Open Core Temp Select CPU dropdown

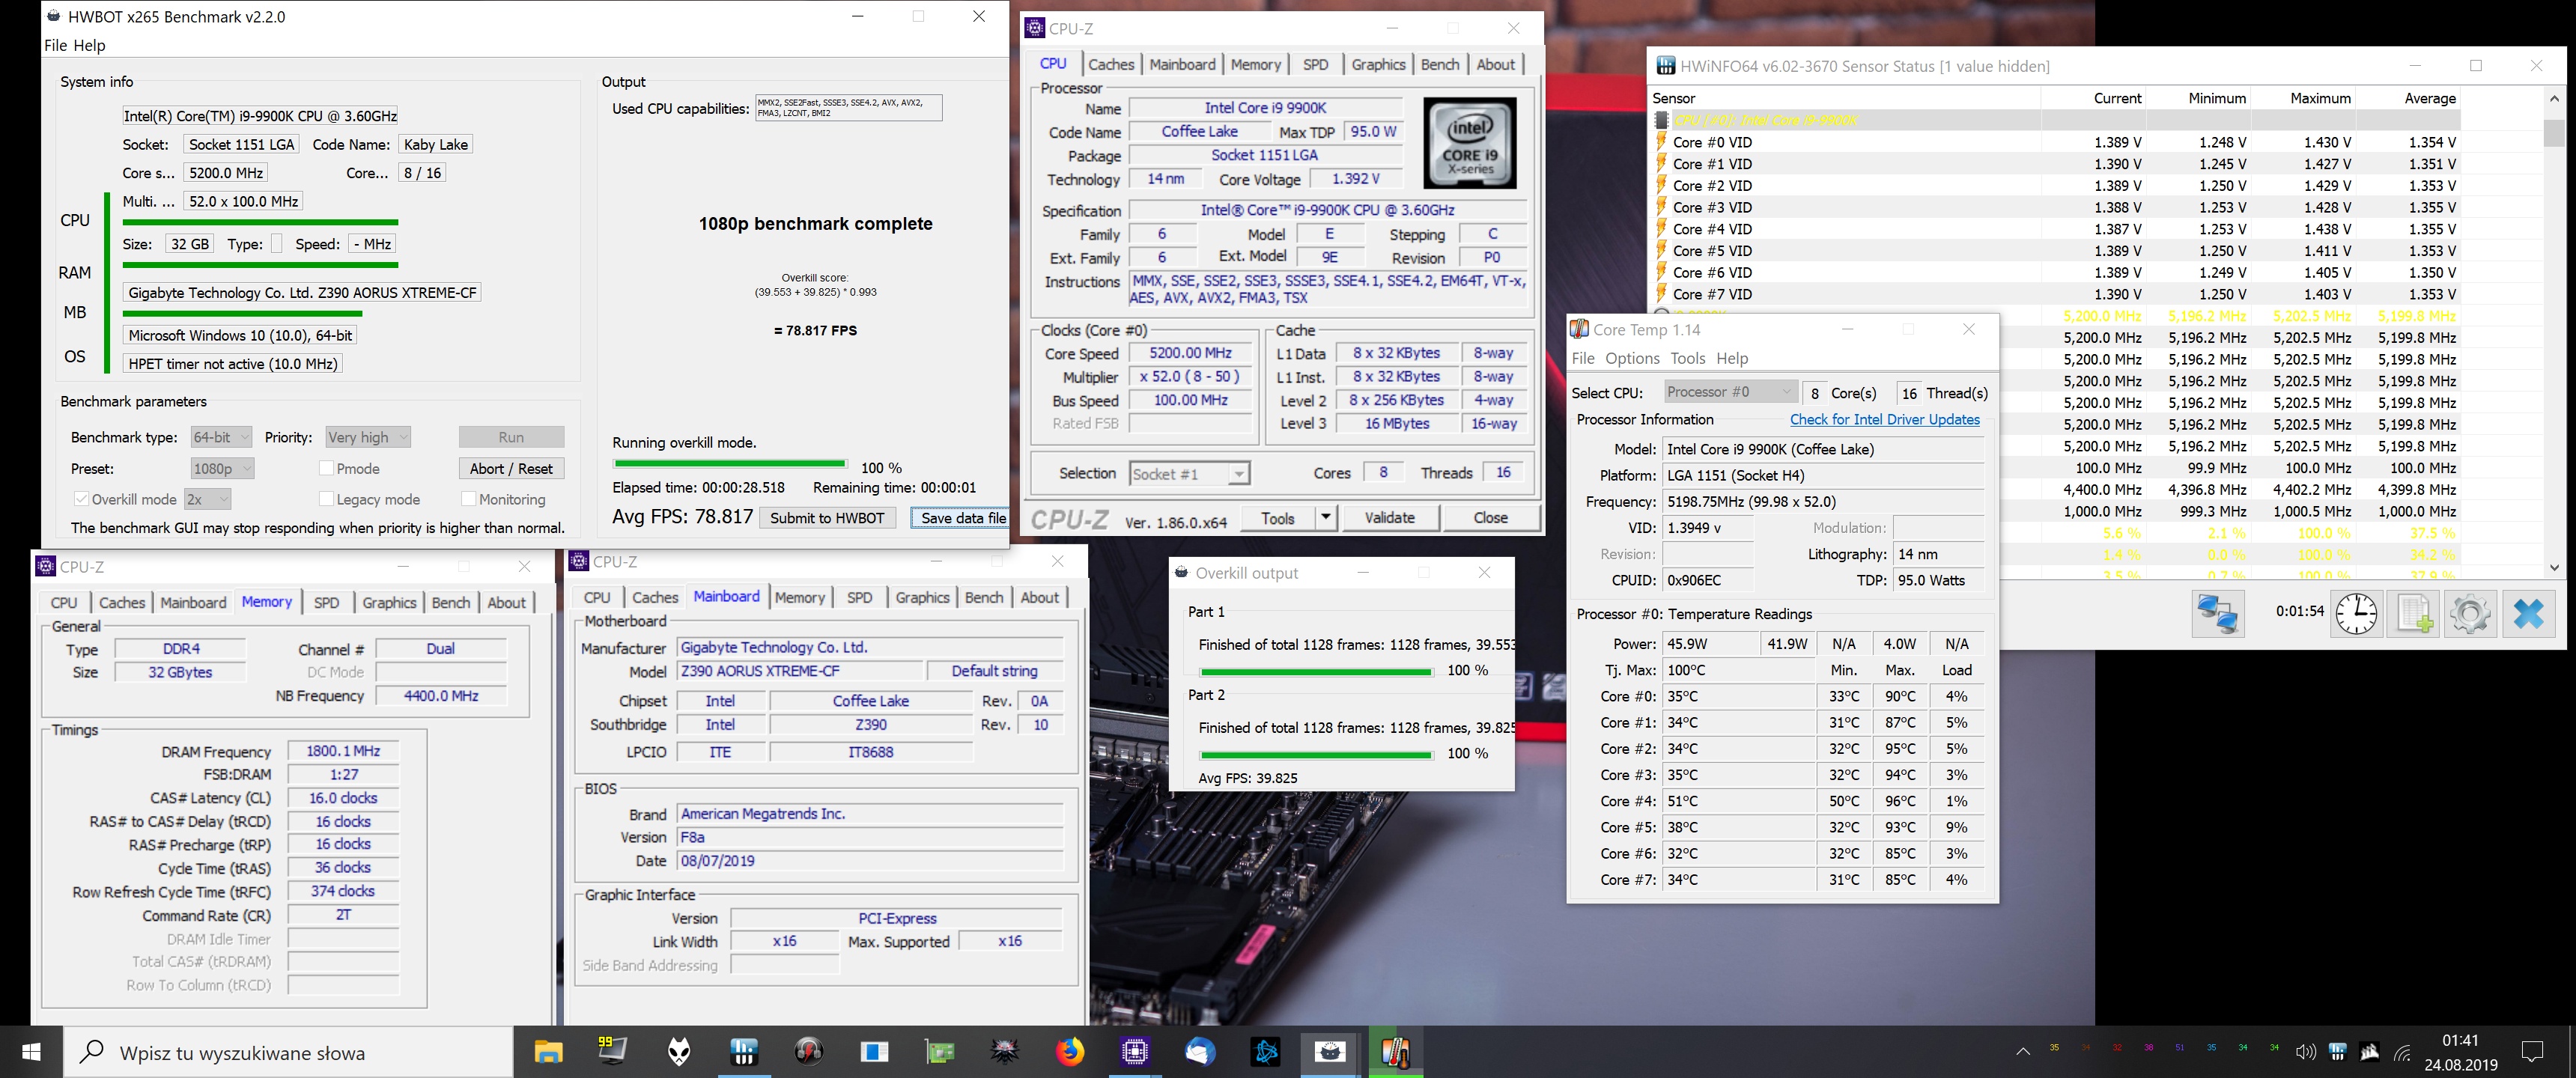click(x=1730, y=392)
